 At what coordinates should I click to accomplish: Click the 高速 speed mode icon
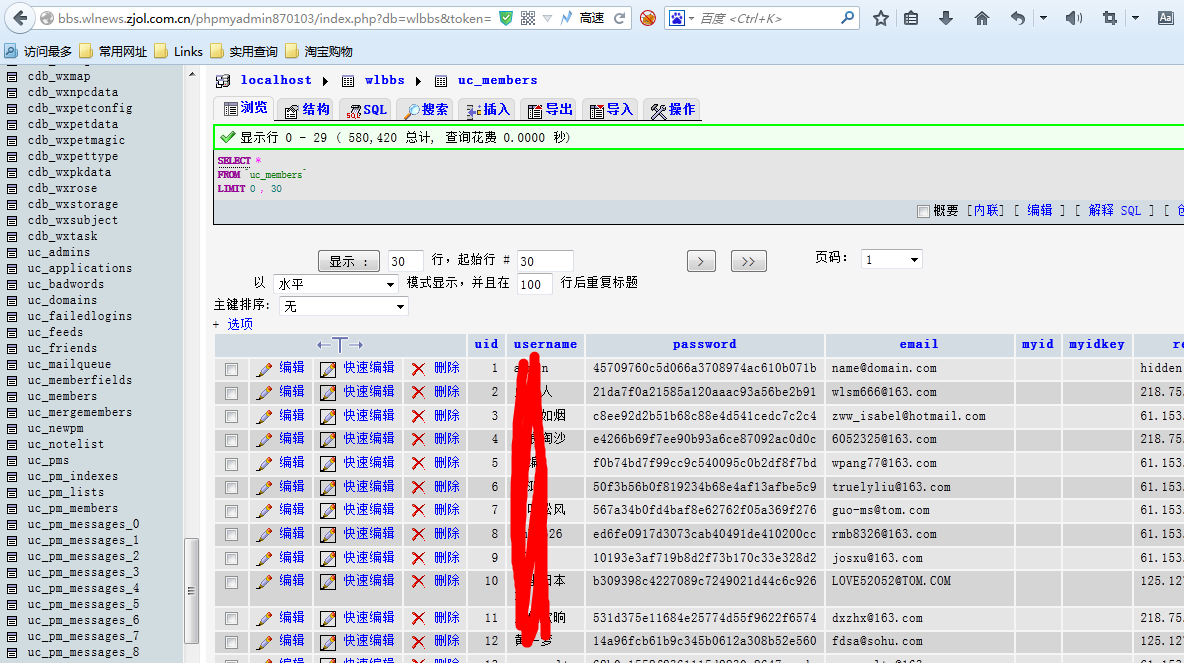566,18
